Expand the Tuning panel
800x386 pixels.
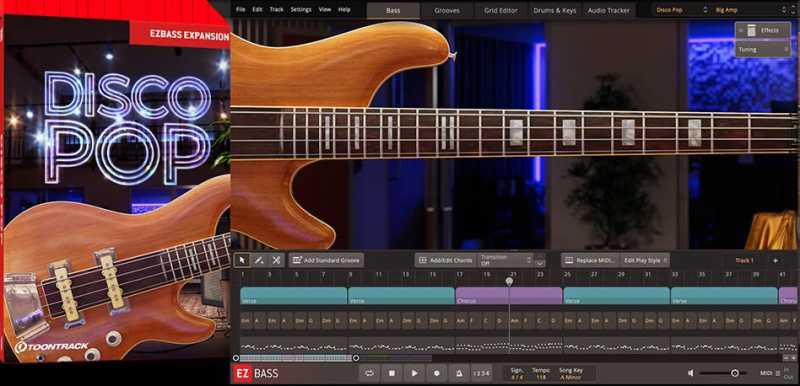tap(763, 49)
